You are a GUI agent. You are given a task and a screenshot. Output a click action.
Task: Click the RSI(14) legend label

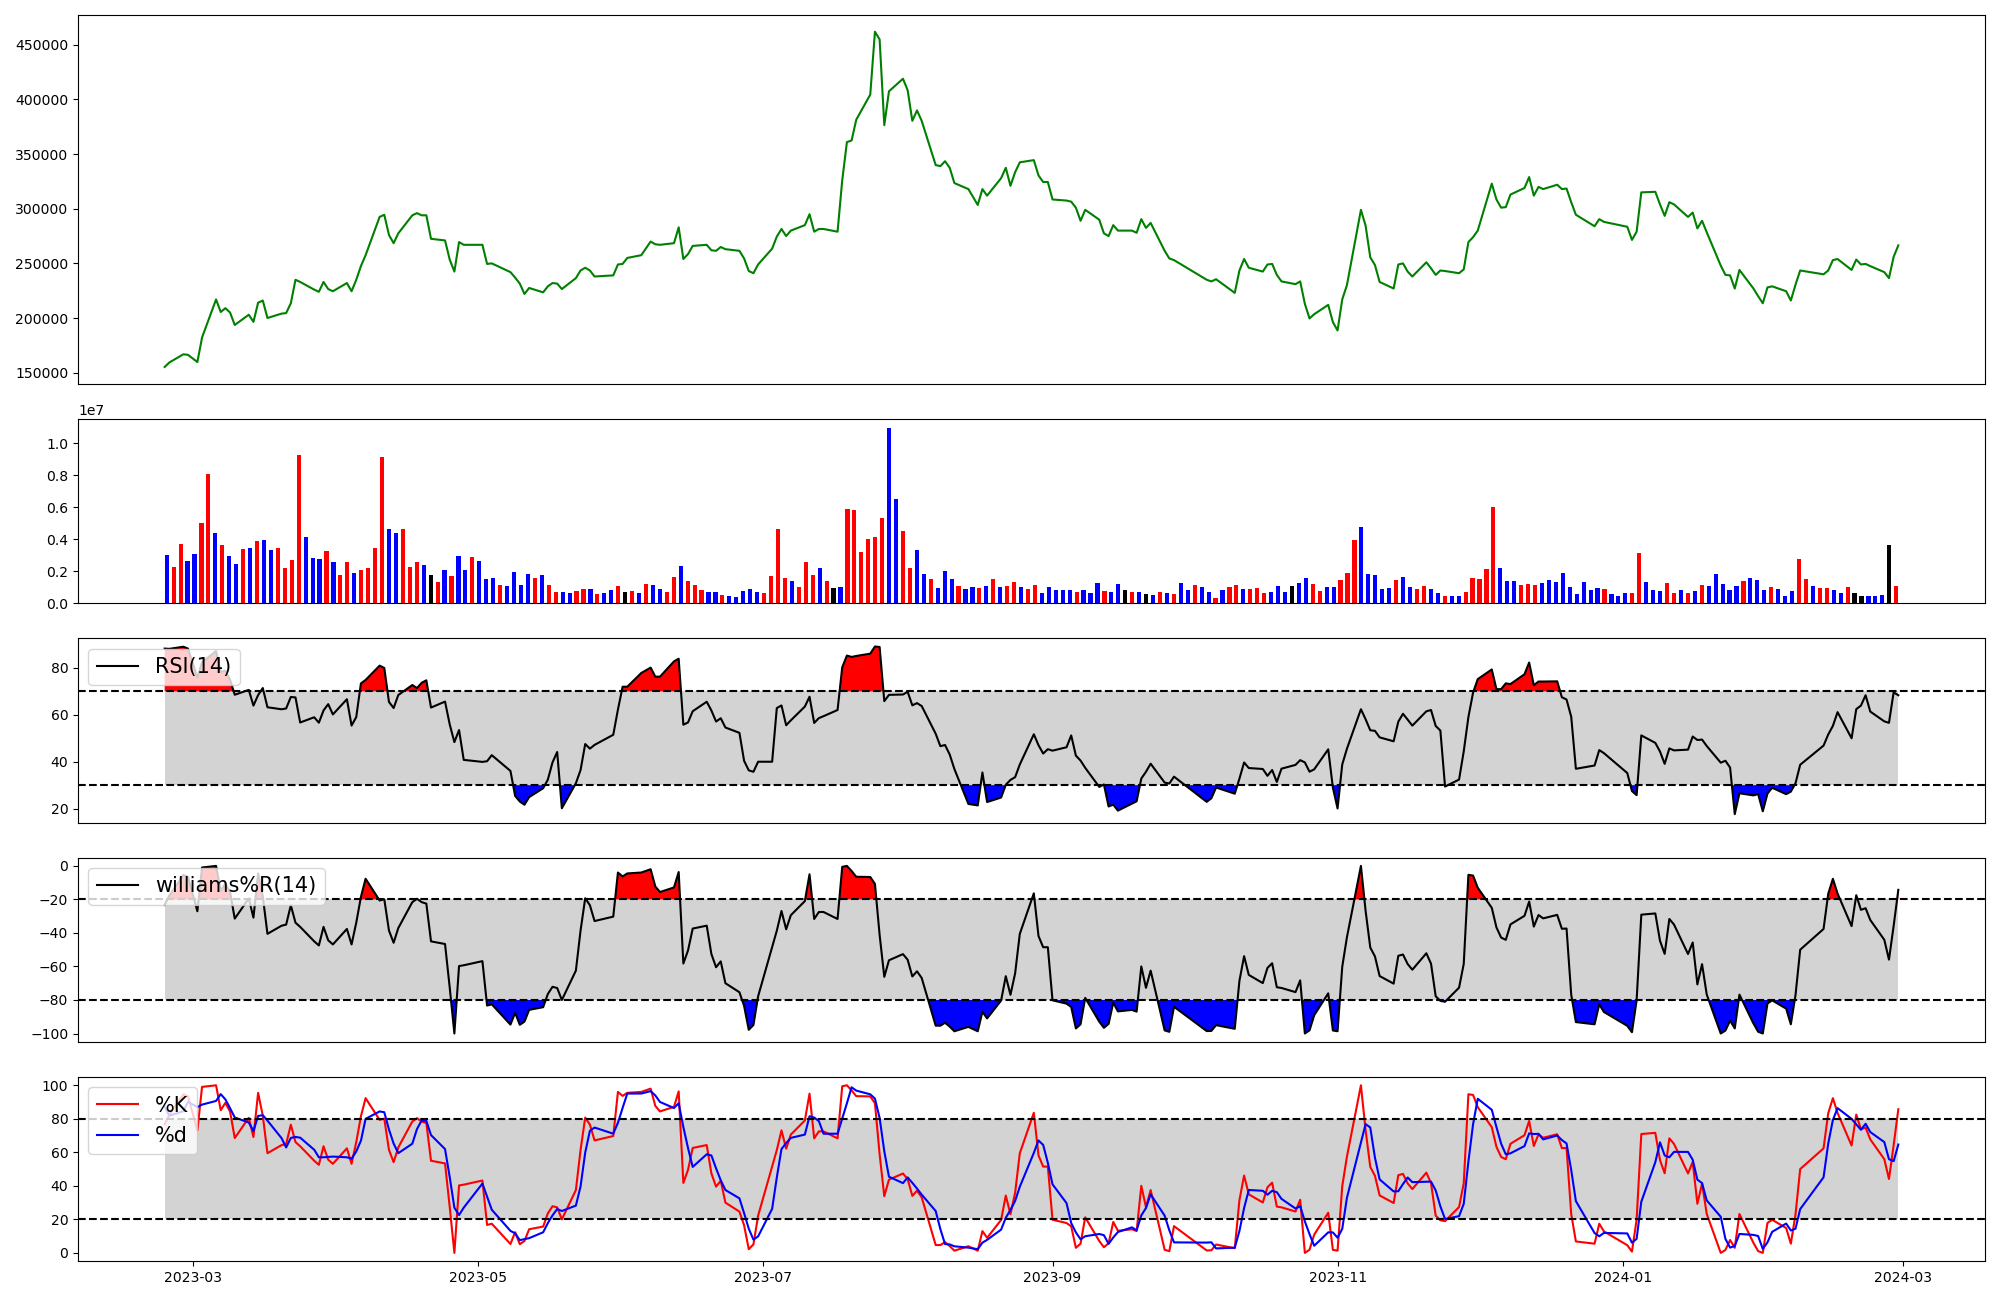[193, 666]
